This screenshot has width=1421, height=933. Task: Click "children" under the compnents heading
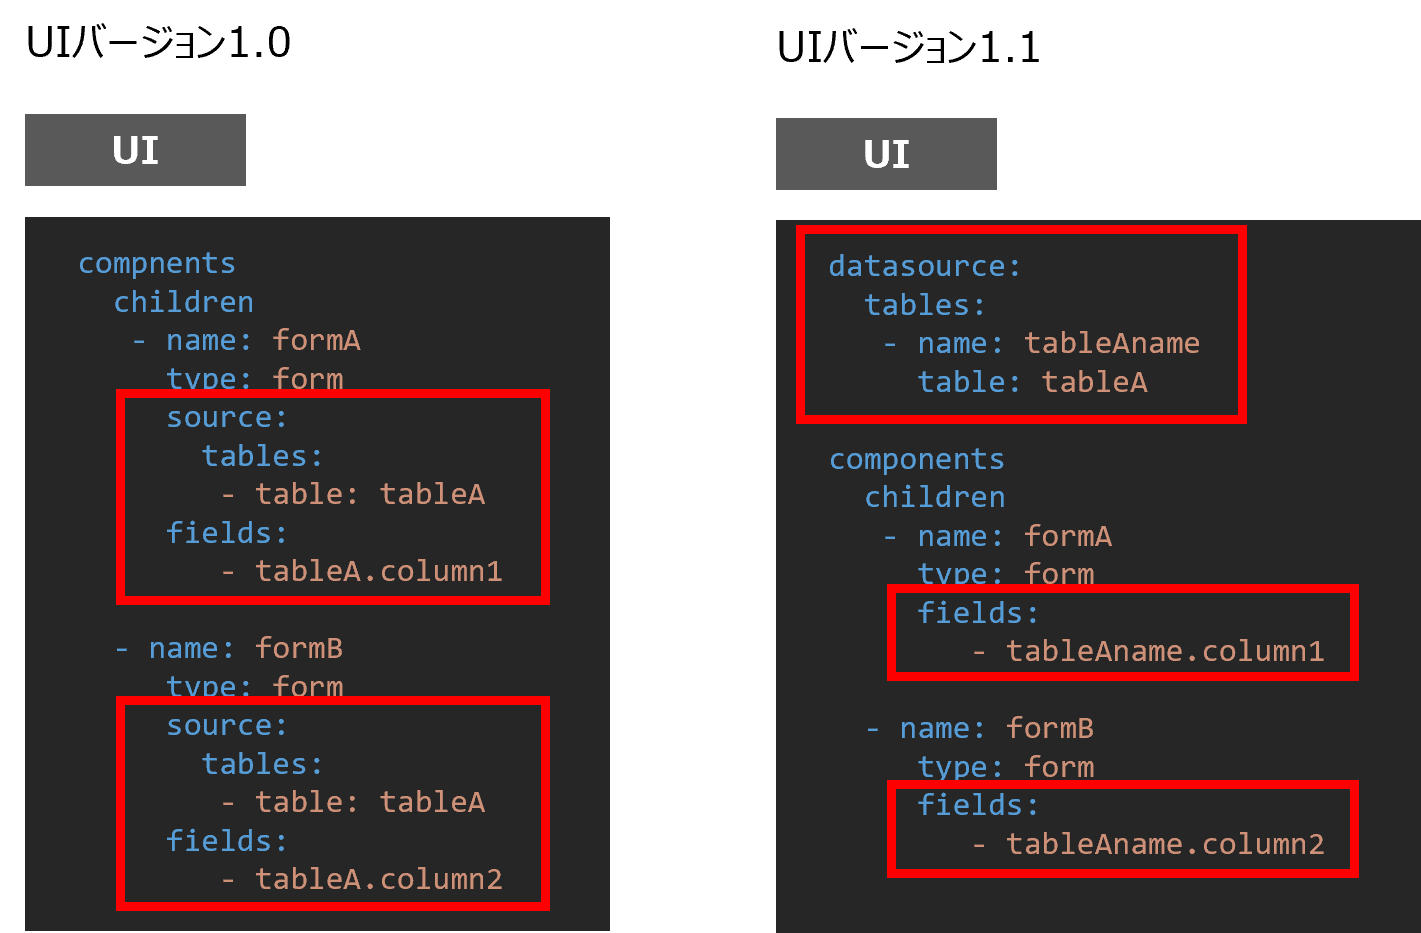coord(183,302)
